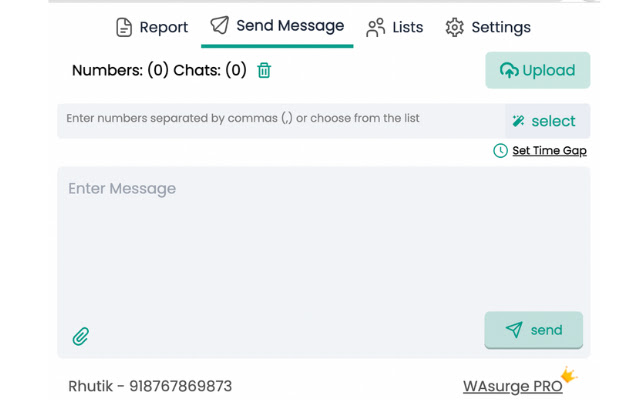Click the paperclip attachment icon
The height and width of the screenshot is (400, 640).
point(81,336)
